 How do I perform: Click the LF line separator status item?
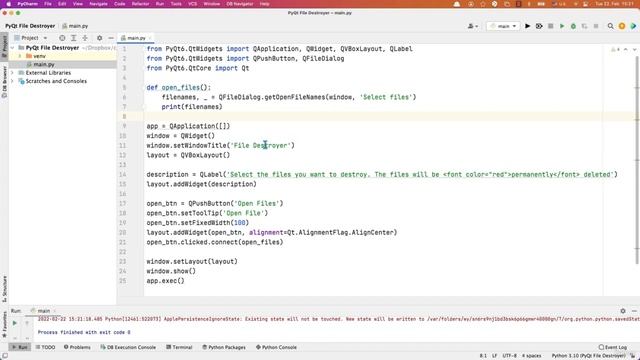494,356
